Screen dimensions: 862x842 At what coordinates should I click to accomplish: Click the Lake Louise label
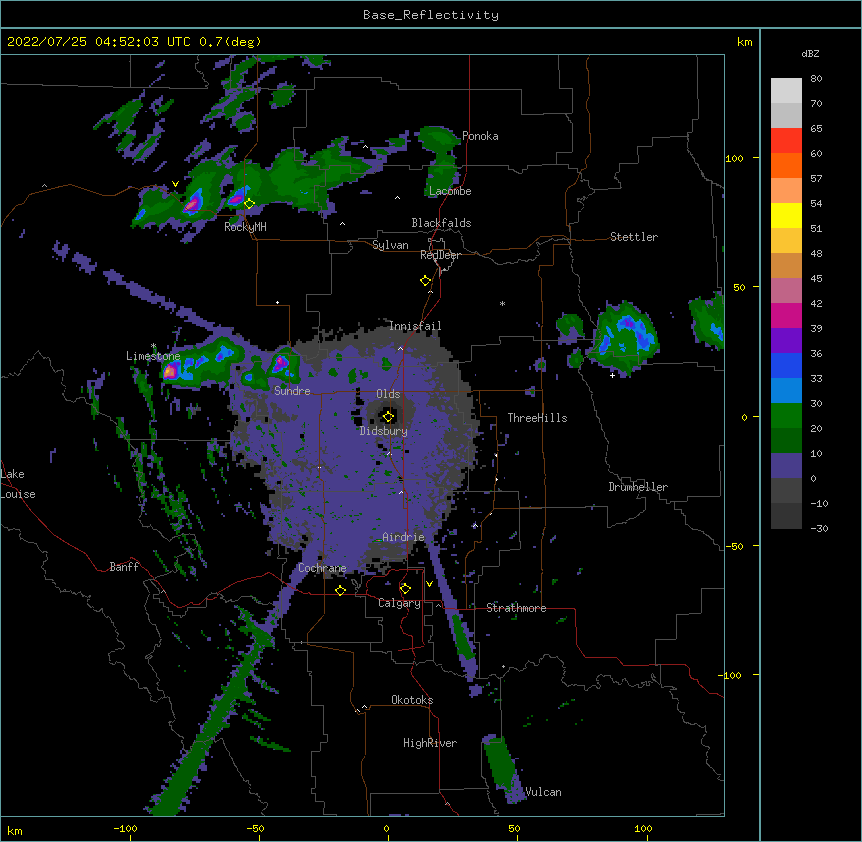tap(18, 484)
